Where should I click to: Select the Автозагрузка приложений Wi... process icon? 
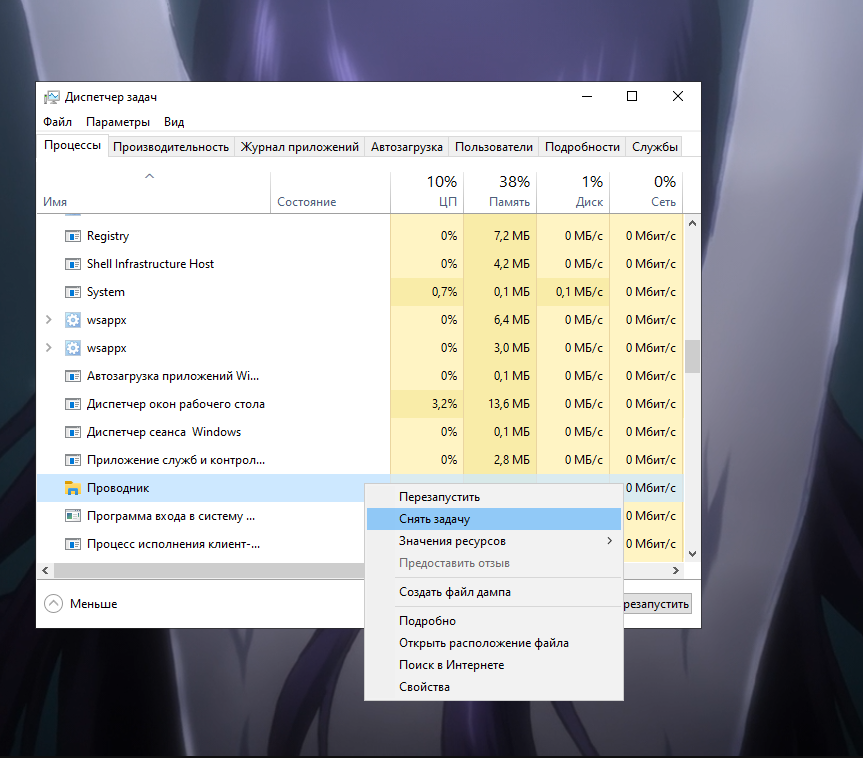click(73, 377)
